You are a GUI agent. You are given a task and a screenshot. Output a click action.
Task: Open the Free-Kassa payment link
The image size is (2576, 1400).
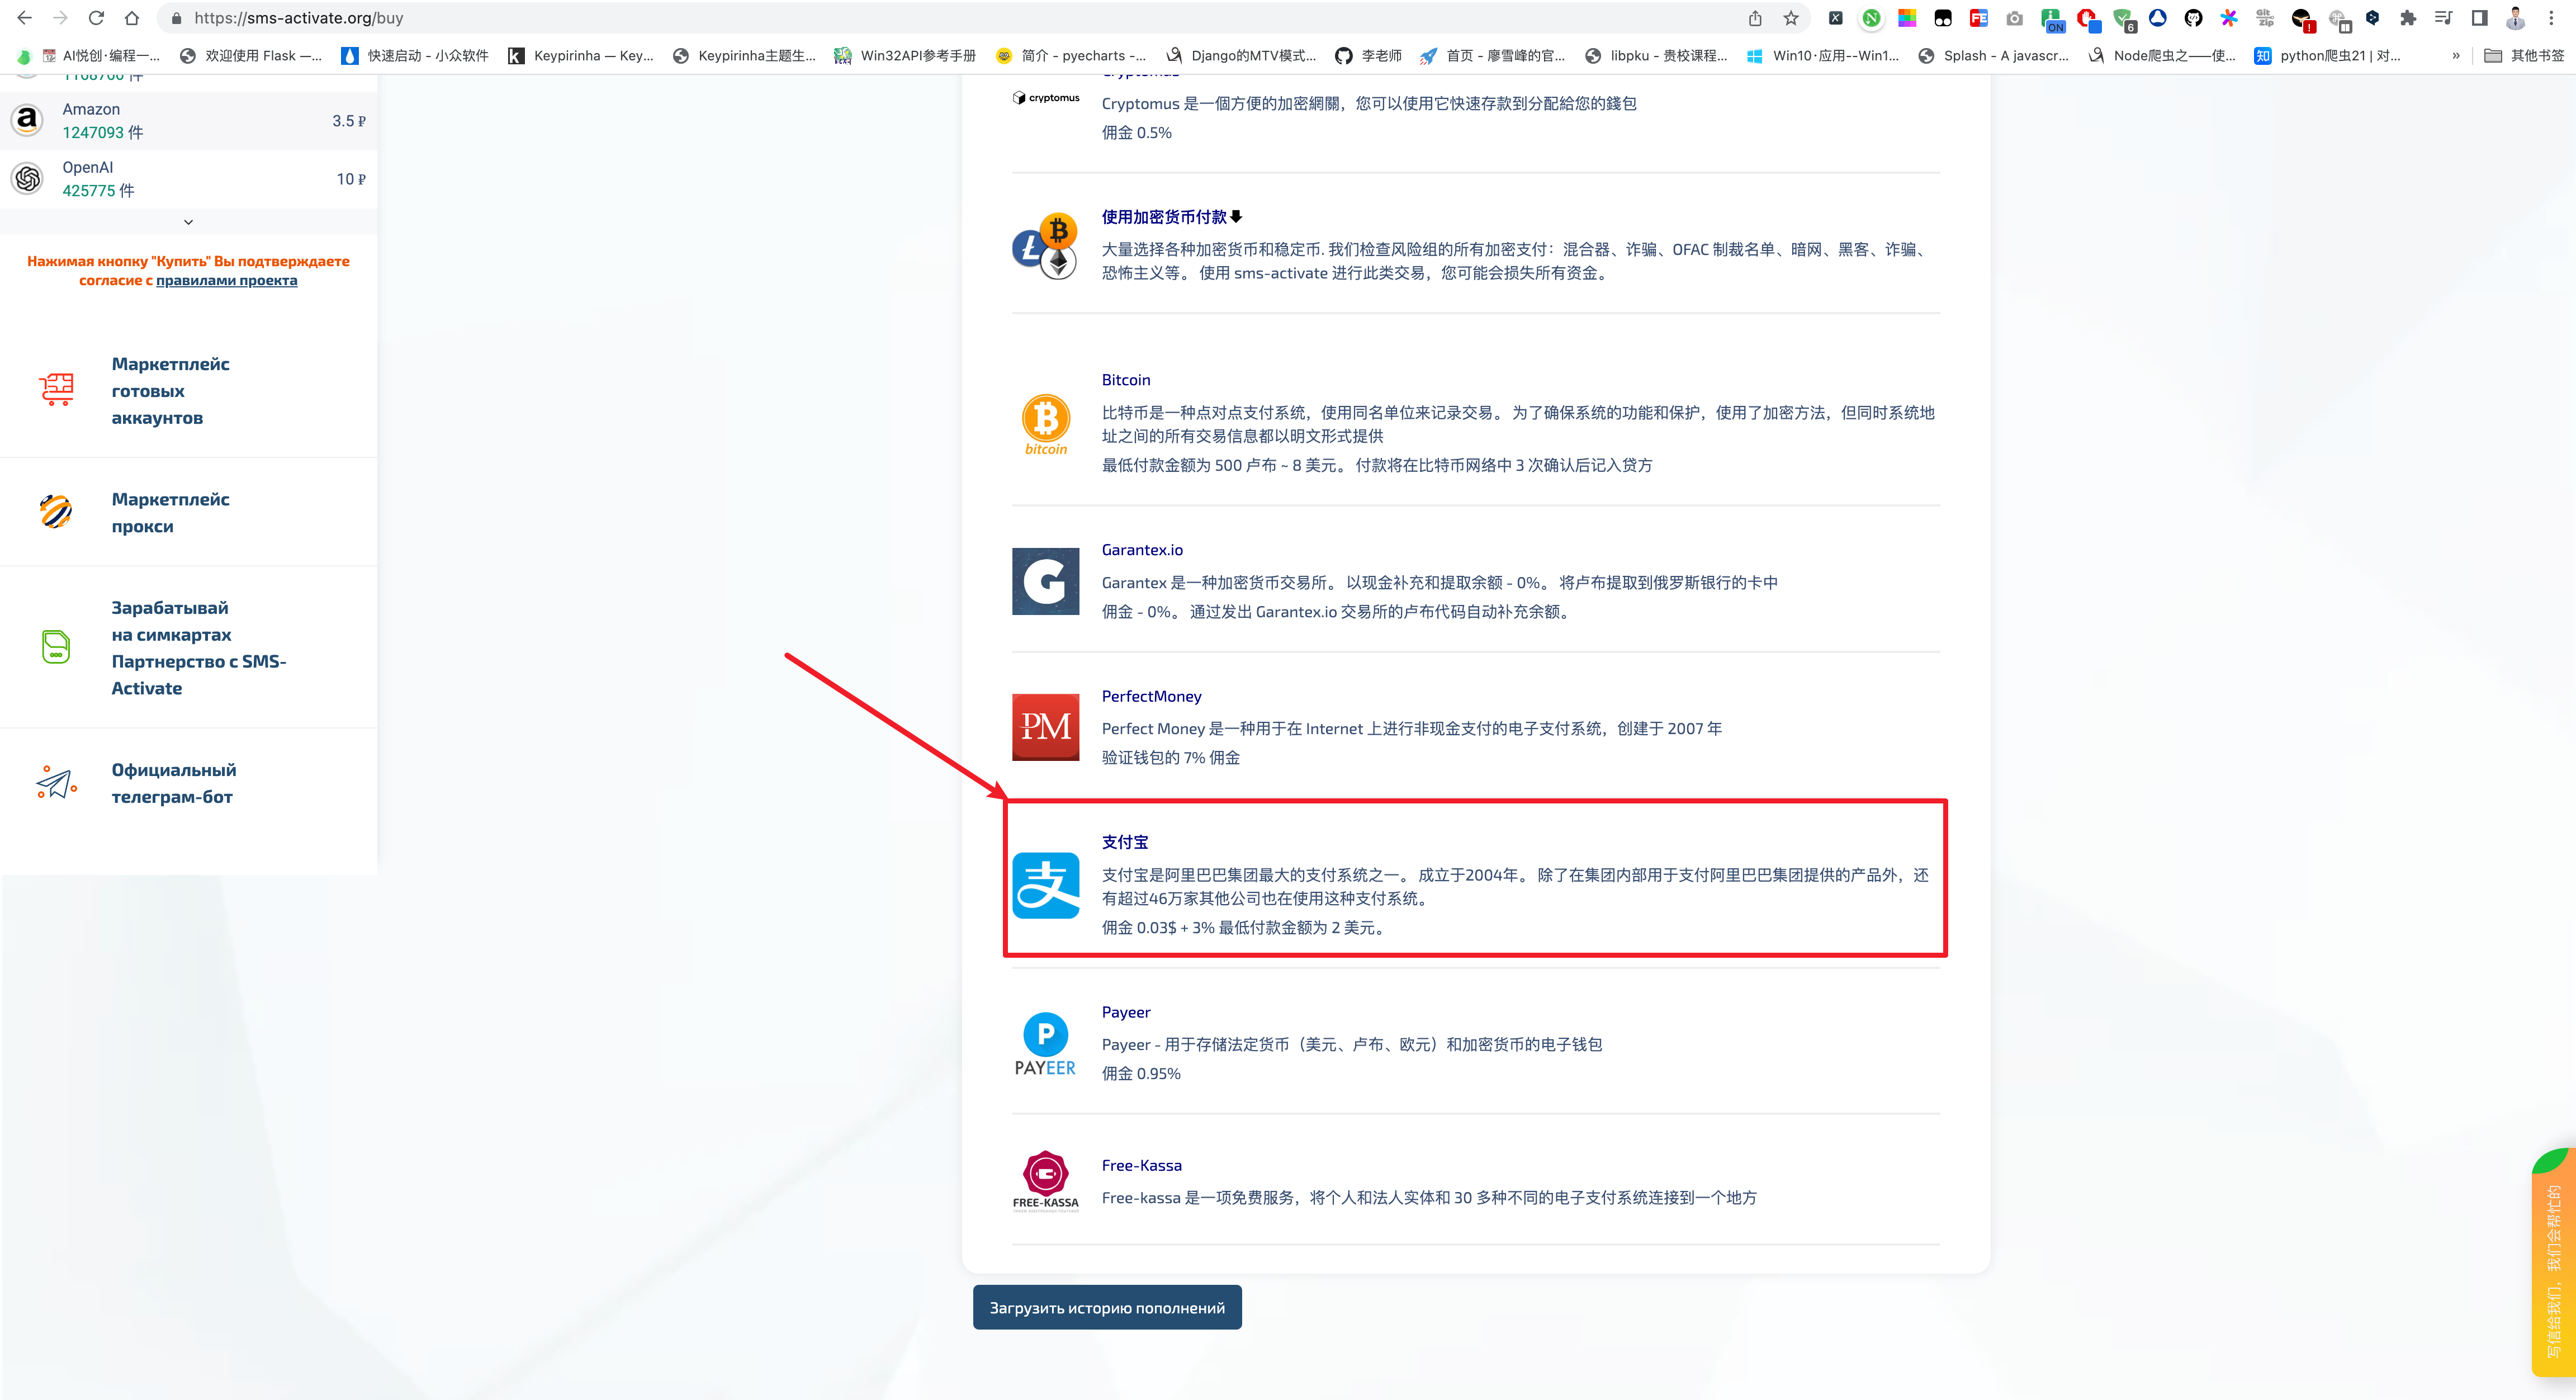[1141, 1165]
